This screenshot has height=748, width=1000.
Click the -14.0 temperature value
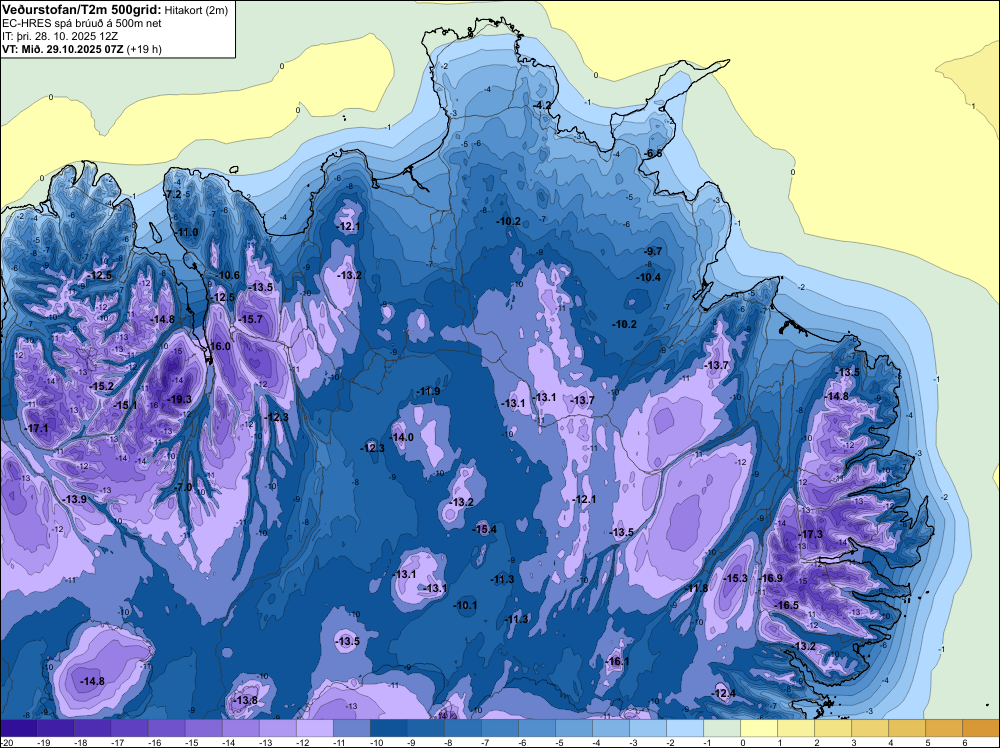402,437
